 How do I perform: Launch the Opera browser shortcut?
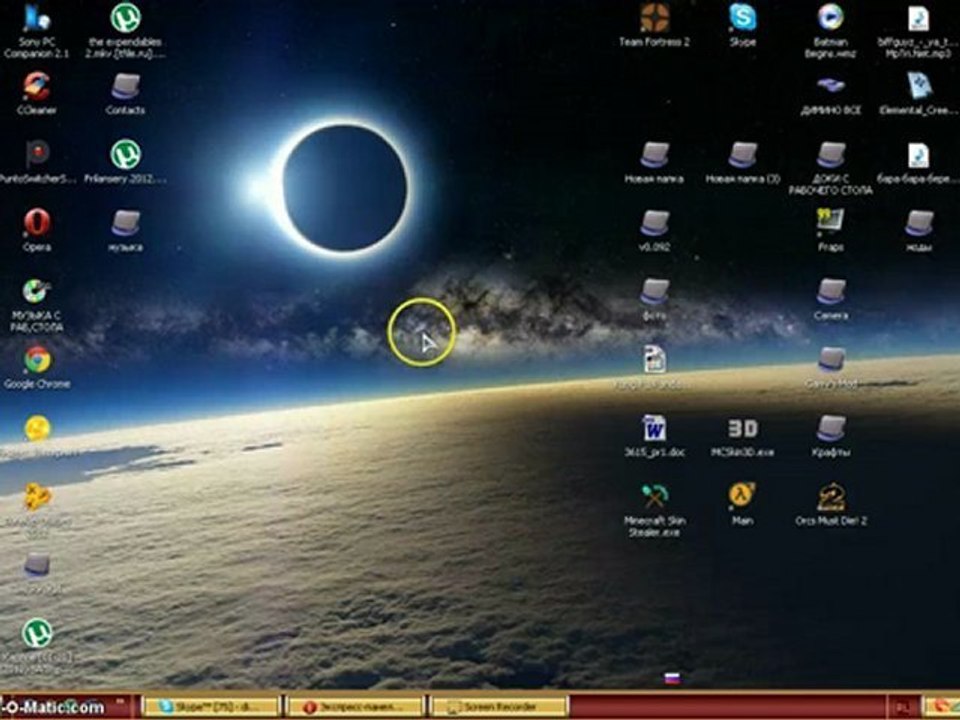(37, 223)
